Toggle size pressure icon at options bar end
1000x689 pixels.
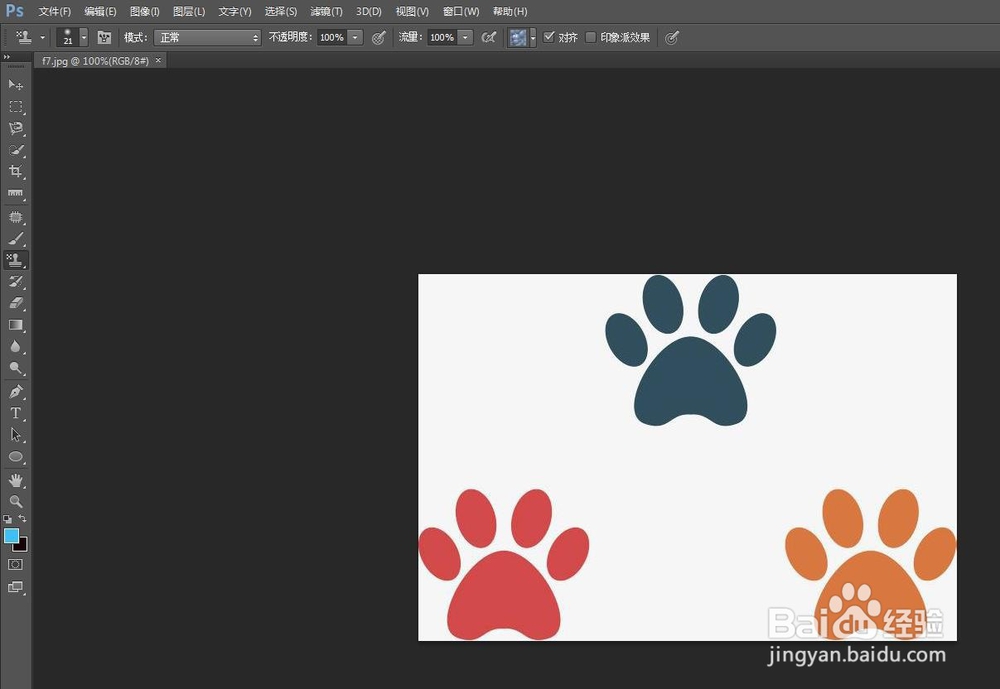(672, 38)
